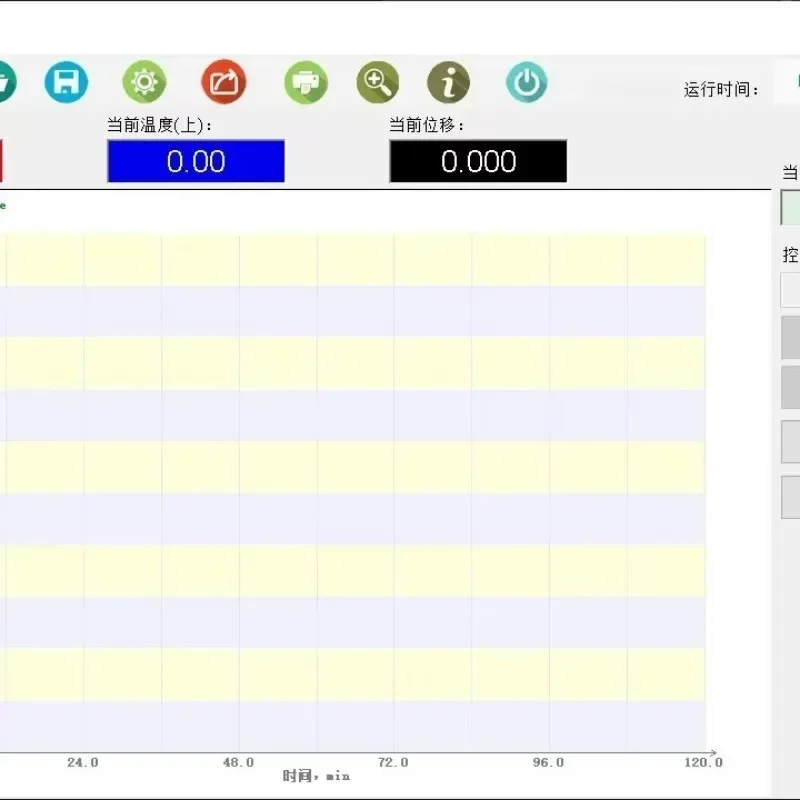Click the 96.0 time axis tick label

[548, 762]
